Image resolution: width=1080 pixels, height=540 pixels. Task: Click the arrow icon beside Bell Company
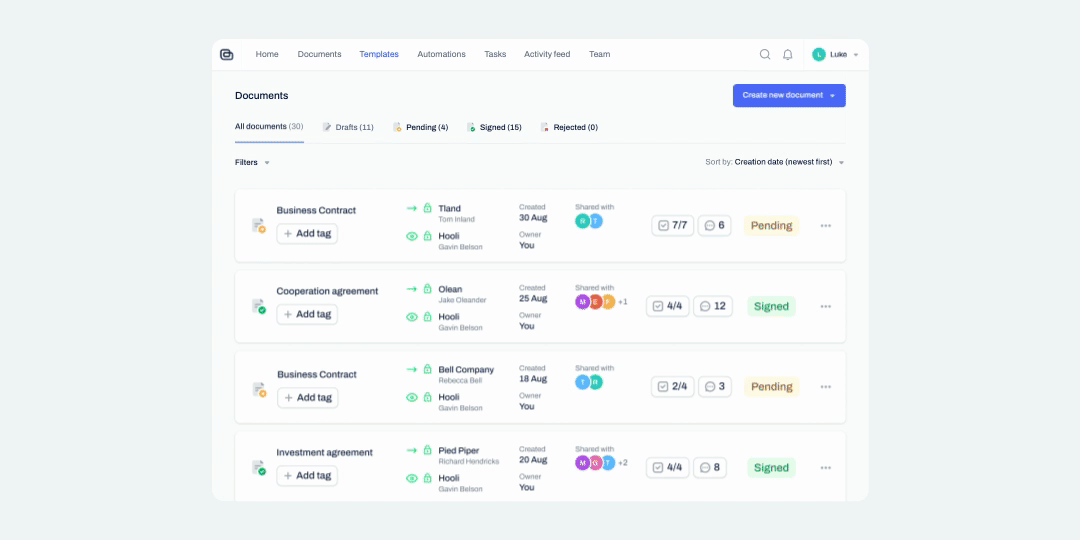click(x=412, y=369)
